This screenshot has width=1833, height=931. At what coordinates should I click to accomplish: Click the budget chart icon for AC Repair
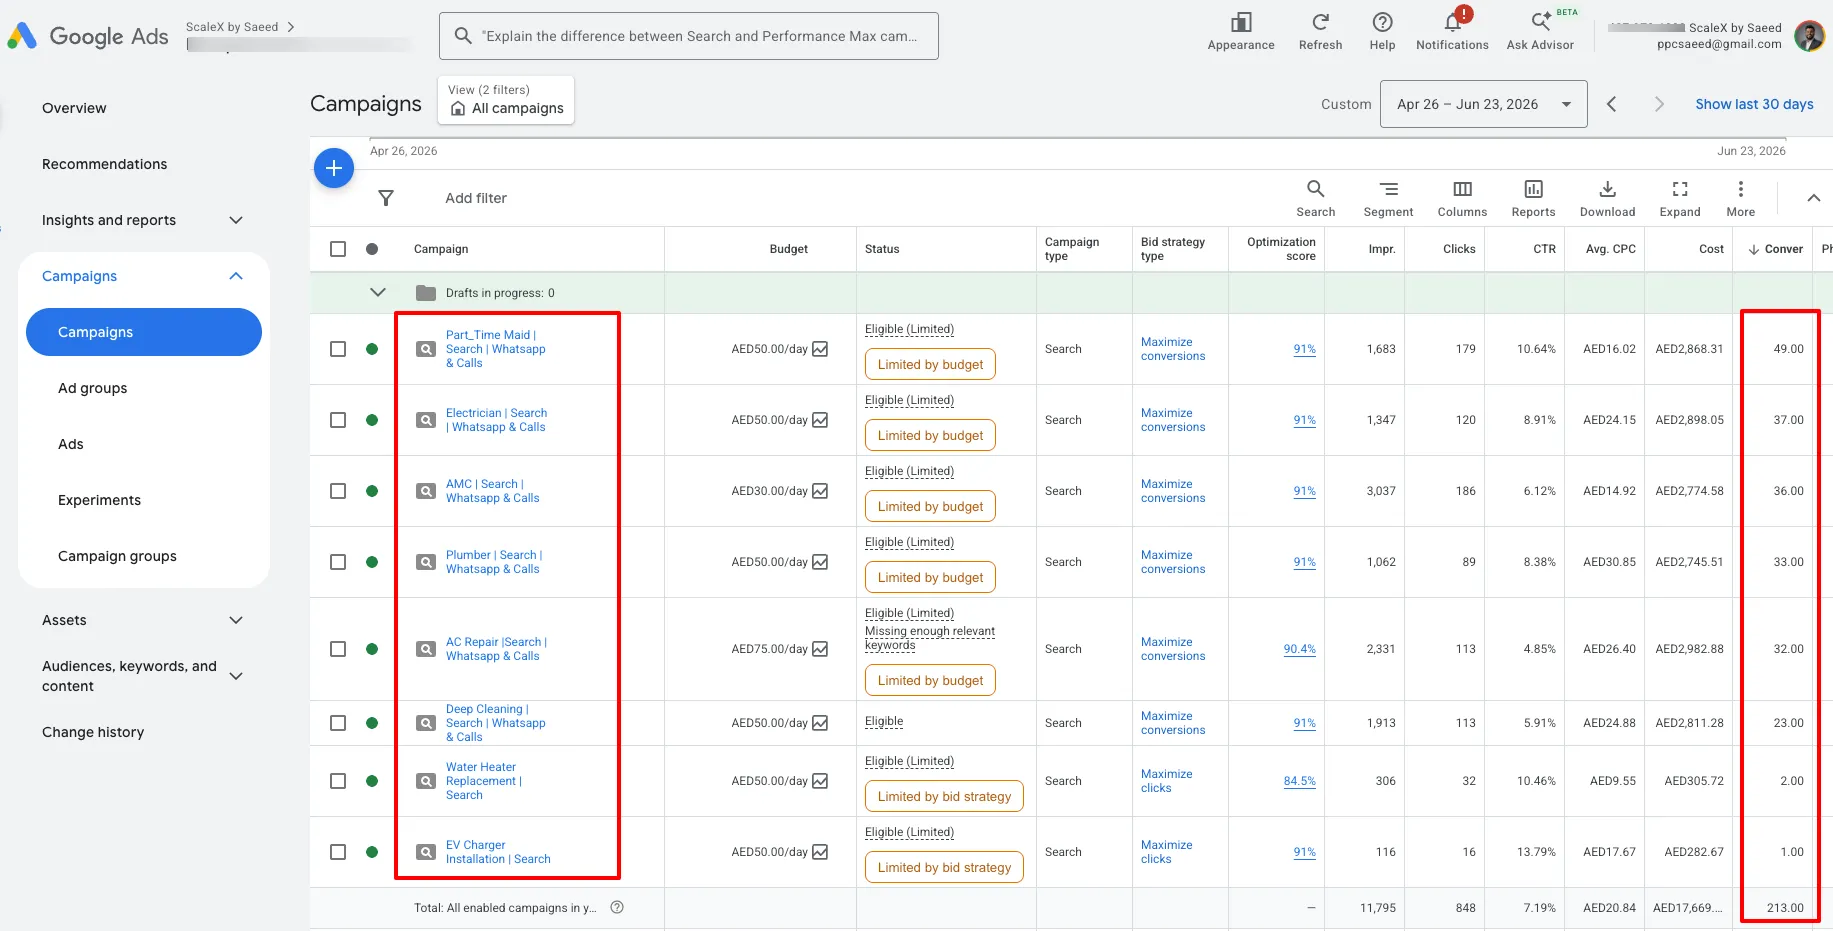pyautogui.click(x=820, y=649)
